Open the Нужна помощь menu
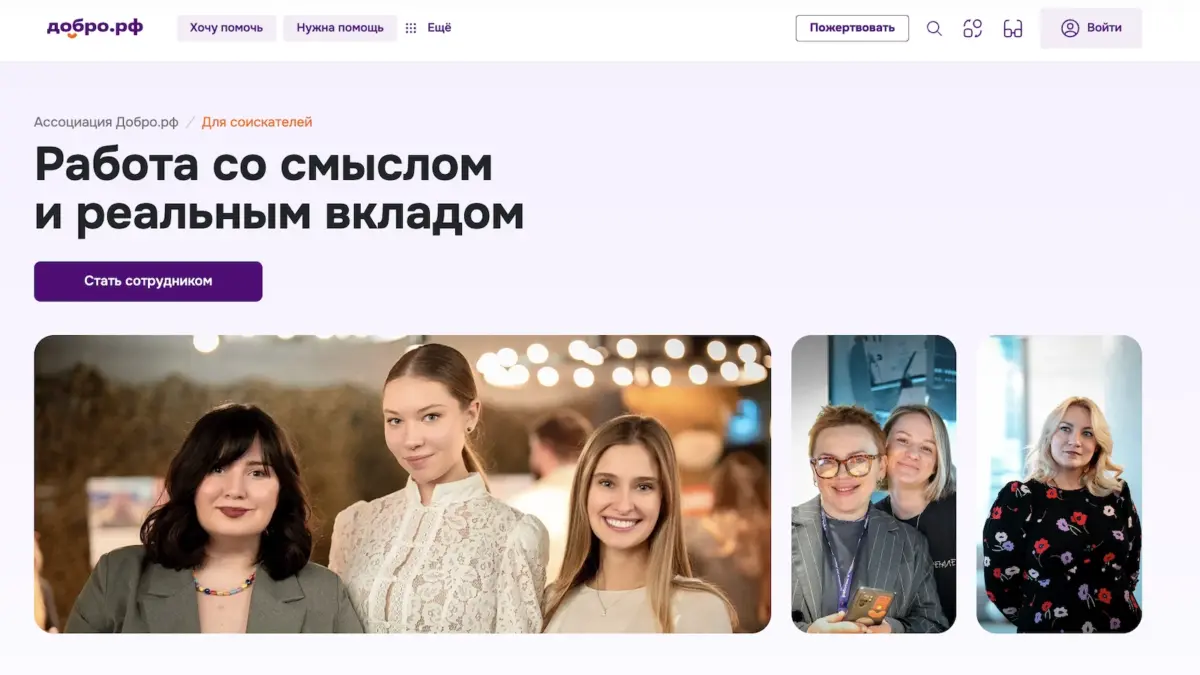 tap(340, 28)
